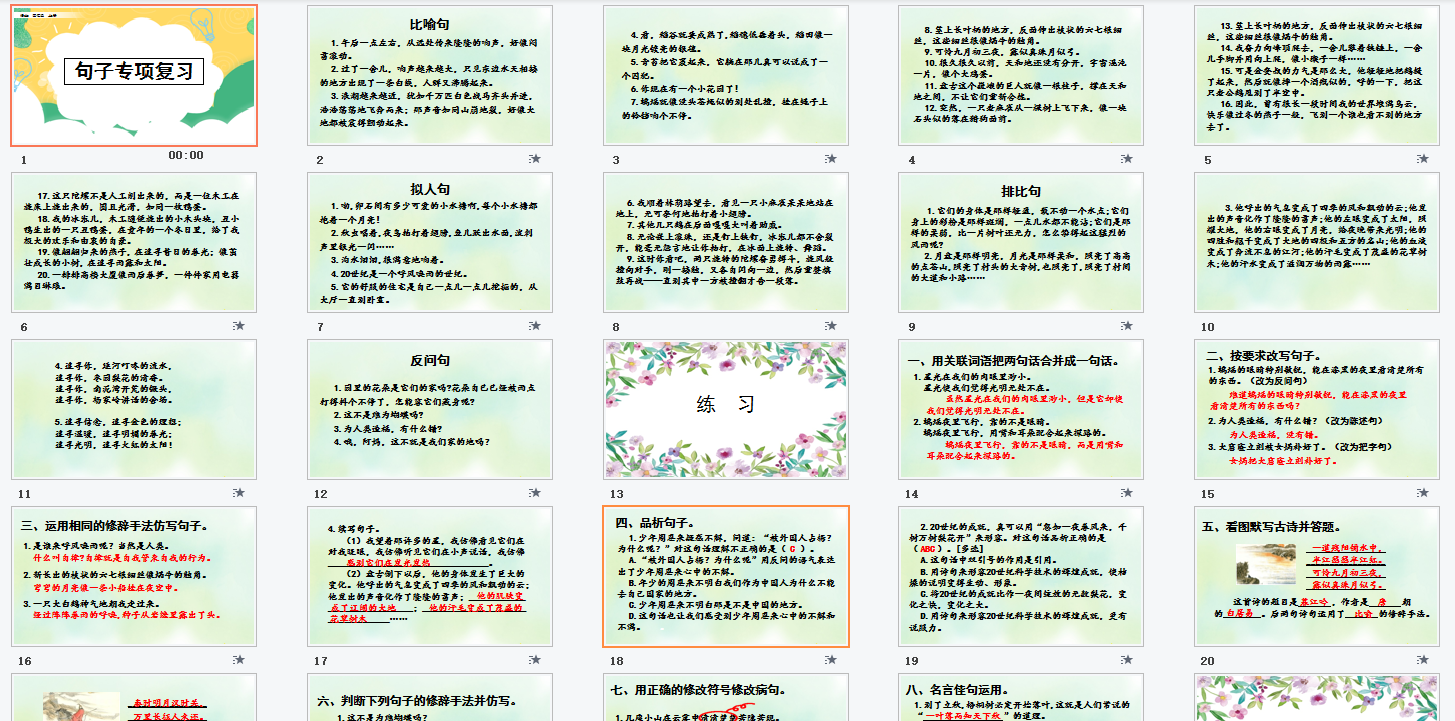Screen dimensions: 1455x721
Task: Select slide 12 titled 反问句
Action: coord(430,410)
